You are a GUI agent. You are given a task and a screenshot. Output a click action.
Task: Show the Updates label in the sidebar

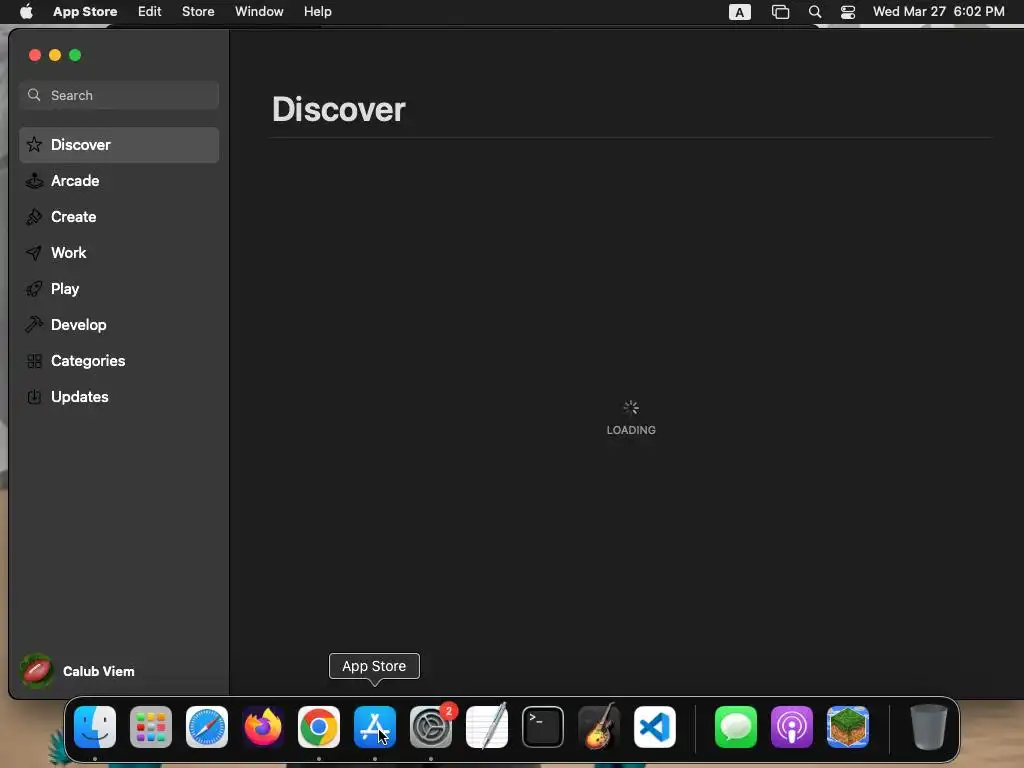click(80, 396)
